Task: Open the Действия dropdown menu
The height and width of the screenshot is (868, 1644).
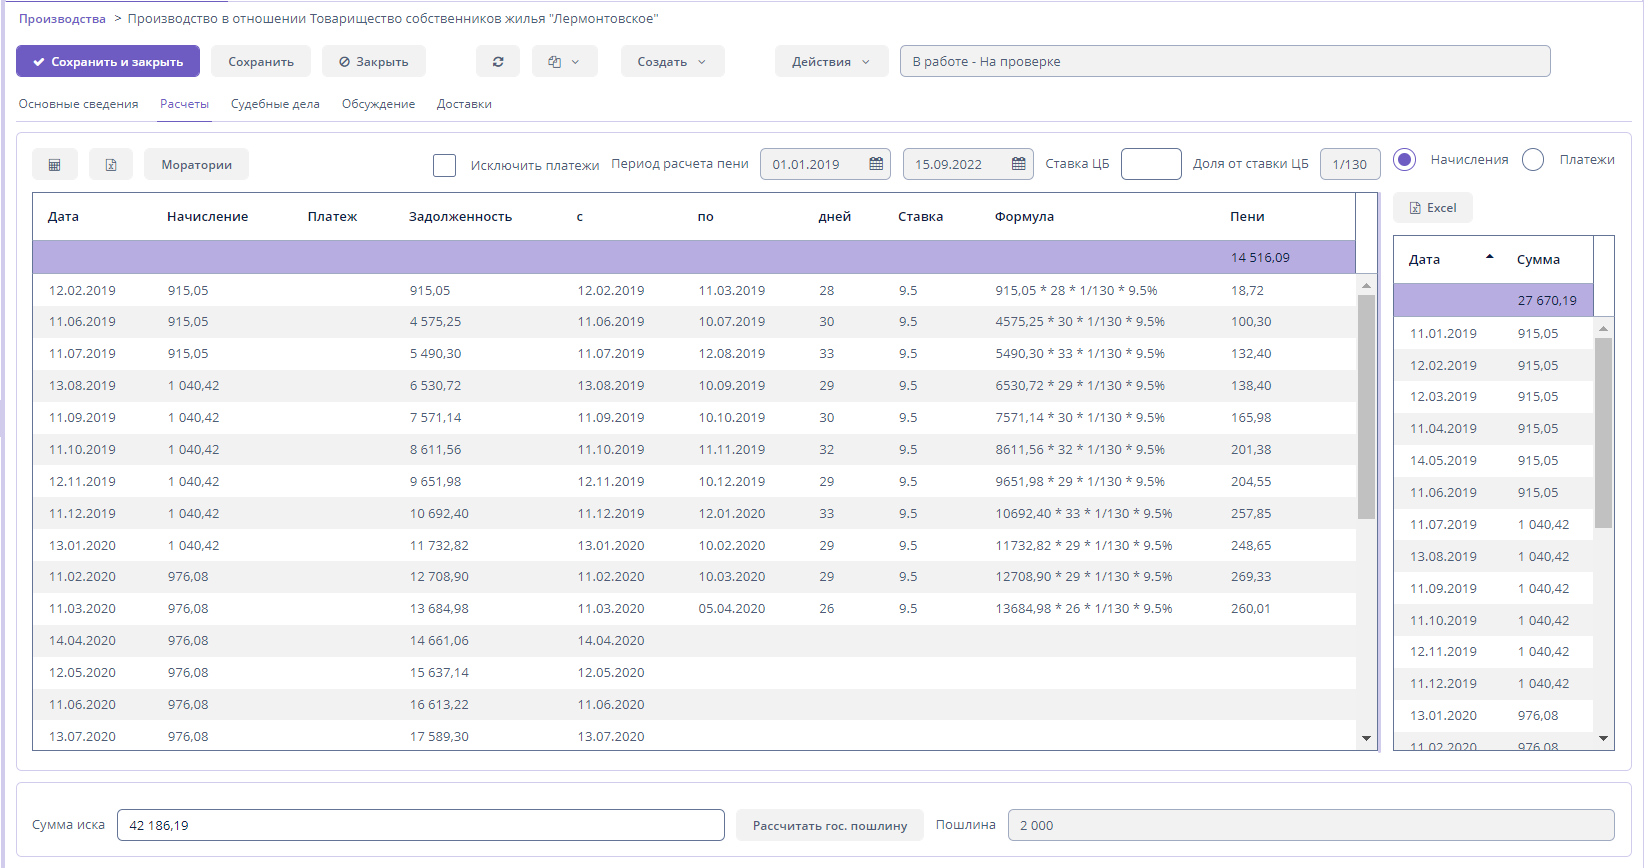Action: tap(831, 62)
